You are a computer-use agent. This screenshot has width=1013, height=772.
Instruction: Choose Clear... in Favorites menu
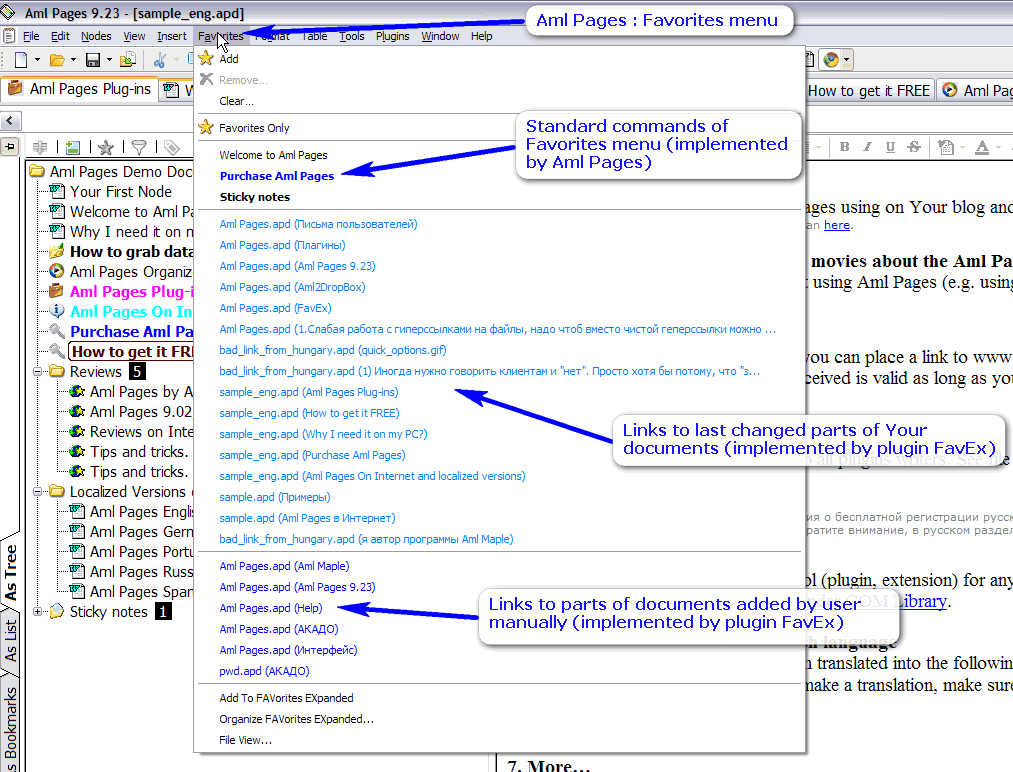click(236, 101)
